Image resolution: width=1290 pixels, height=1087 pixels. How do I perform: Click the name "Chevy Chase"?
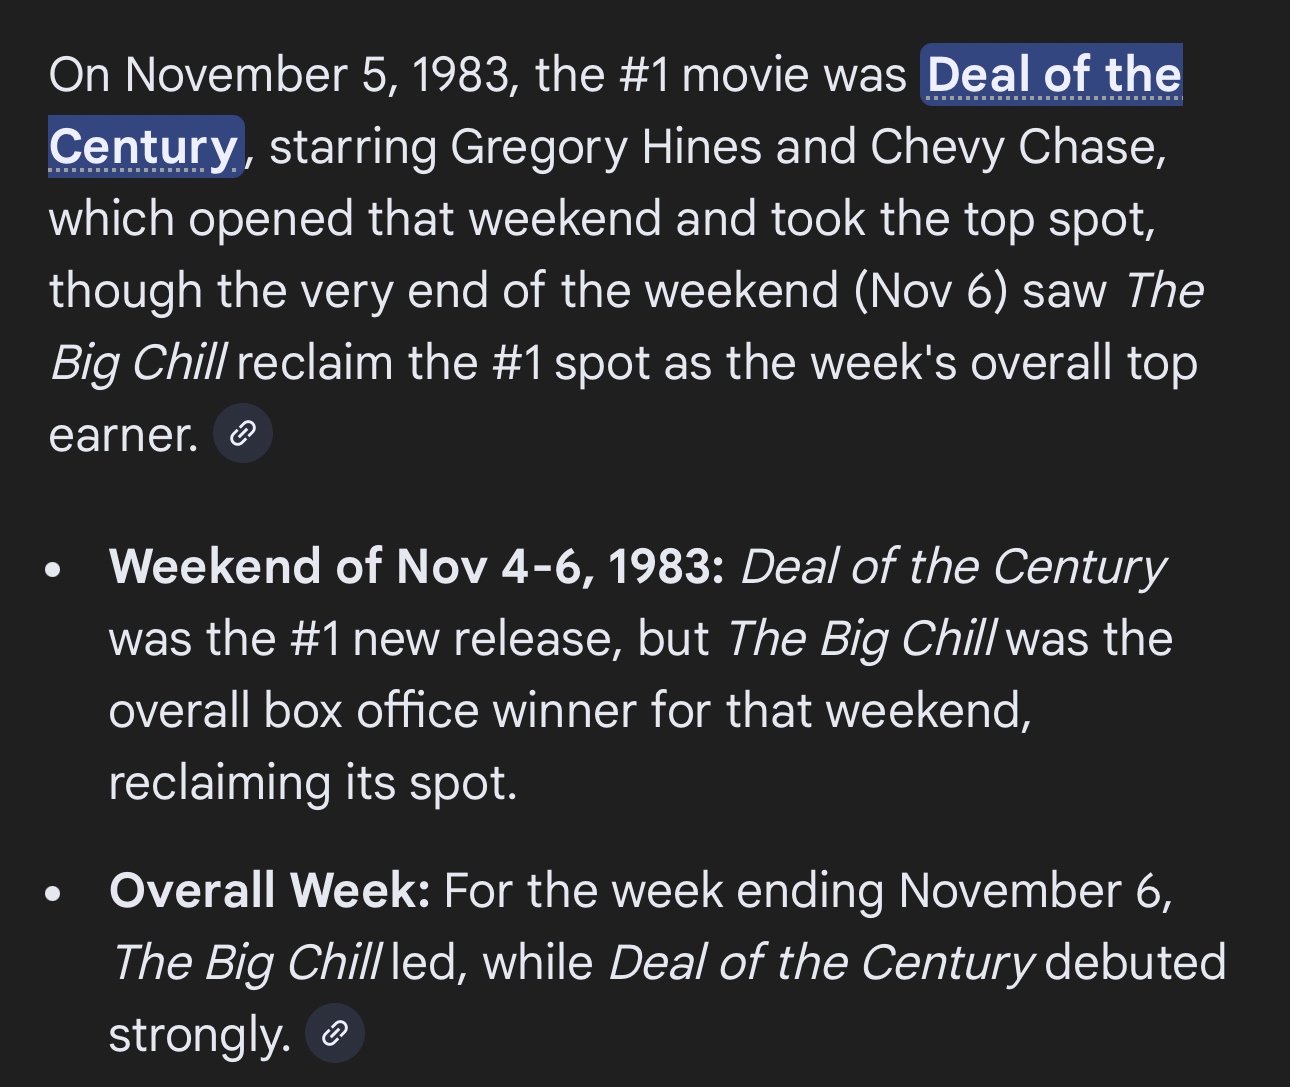tap(1017, 147)
